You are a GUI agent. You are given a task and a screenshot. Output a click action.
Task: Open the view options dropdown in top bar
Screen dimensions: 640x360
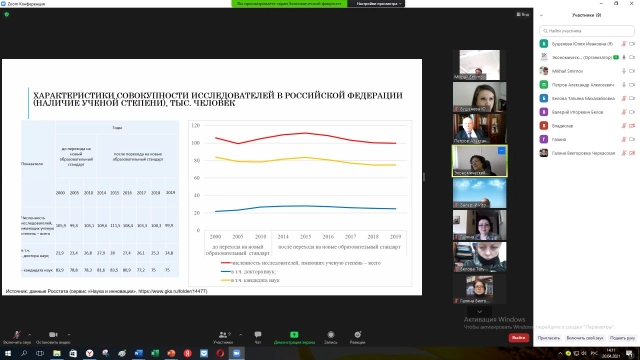click(x=378, y=4)
